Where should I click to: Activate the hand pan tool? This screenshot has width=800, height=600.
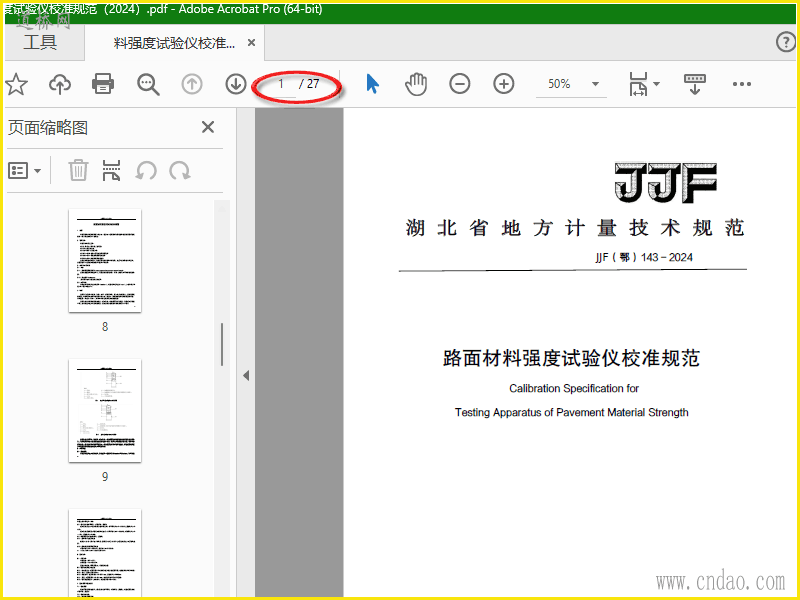coord(416,84)
